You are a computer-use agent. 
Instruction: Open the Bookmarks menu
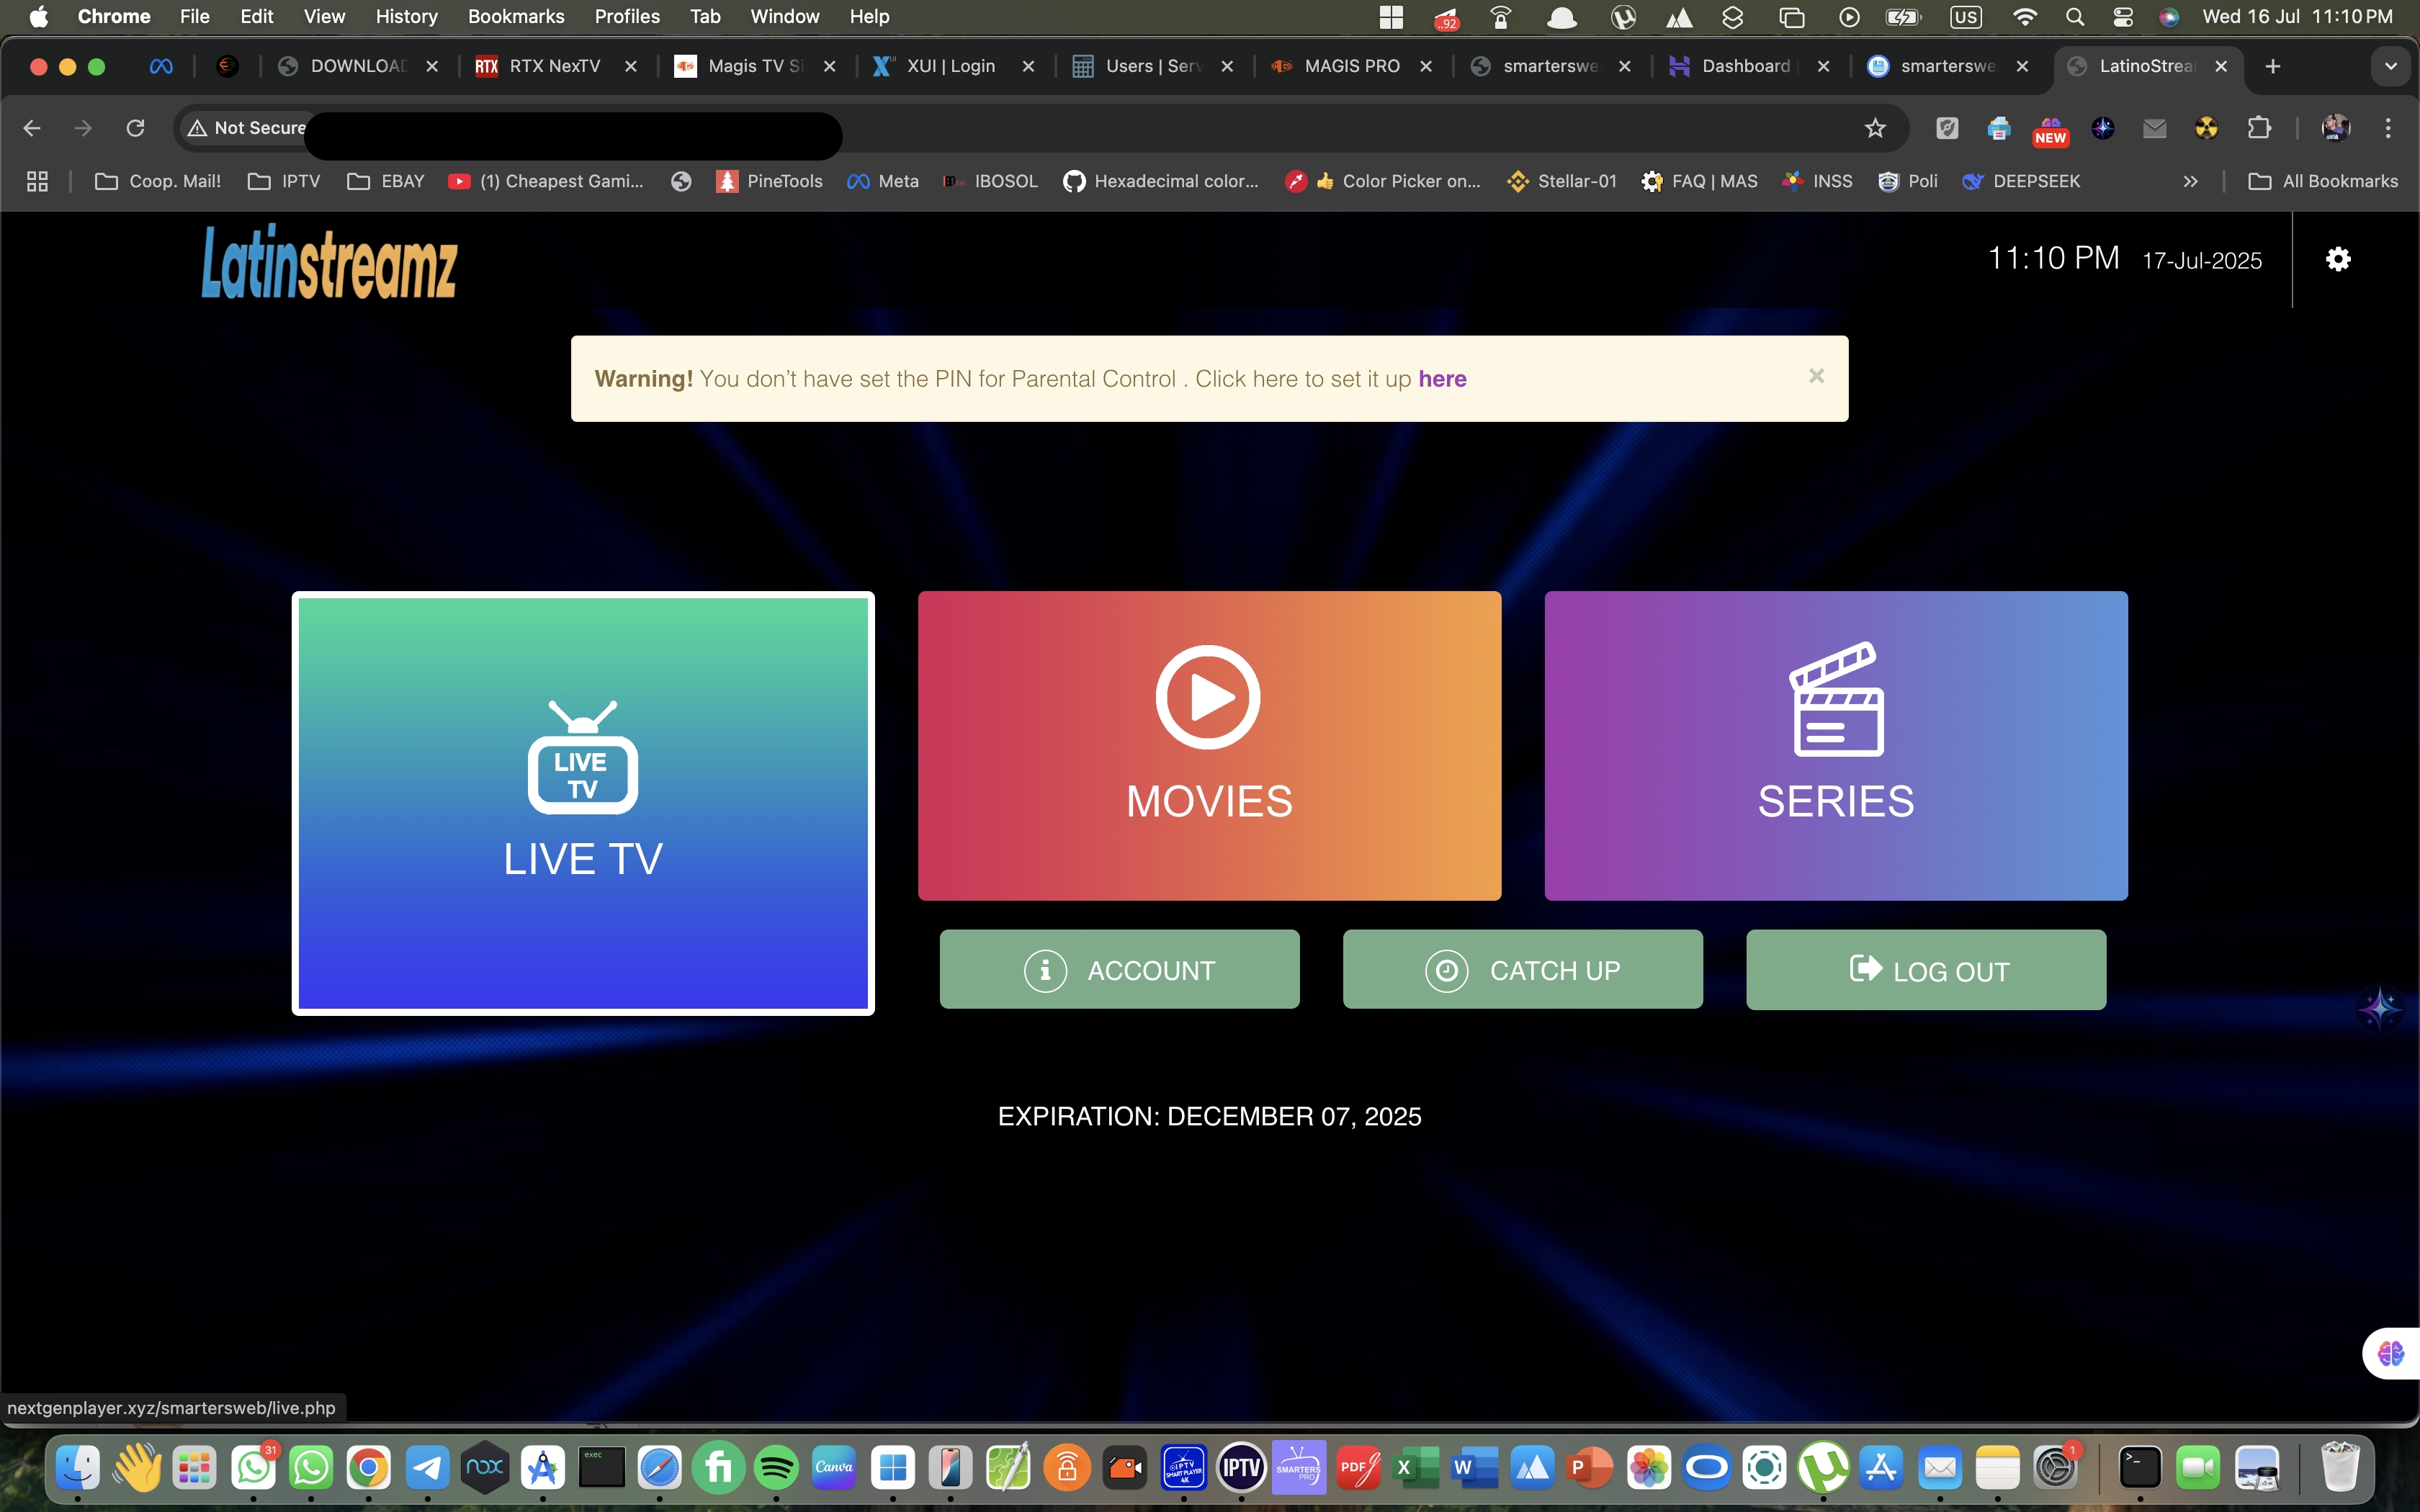pos(516,16)
